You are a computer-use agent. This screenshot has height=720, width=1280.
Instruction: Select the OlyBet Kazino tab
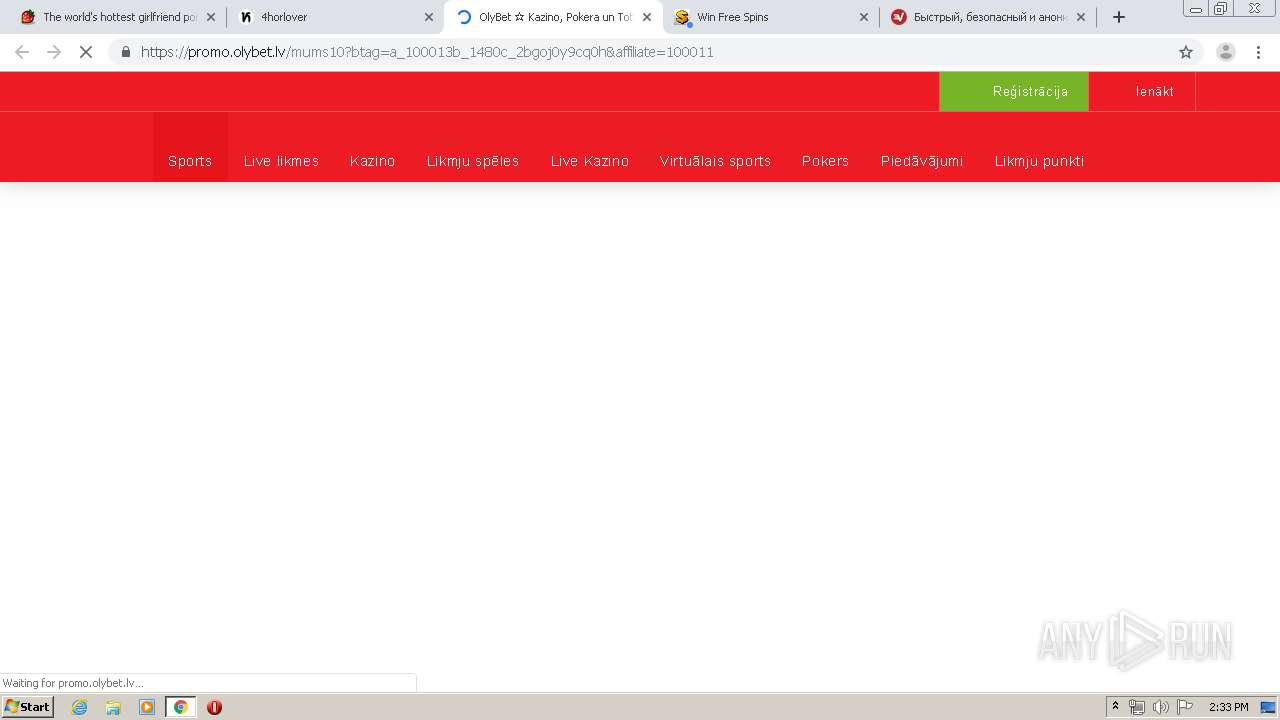click(x=552, y=17)
